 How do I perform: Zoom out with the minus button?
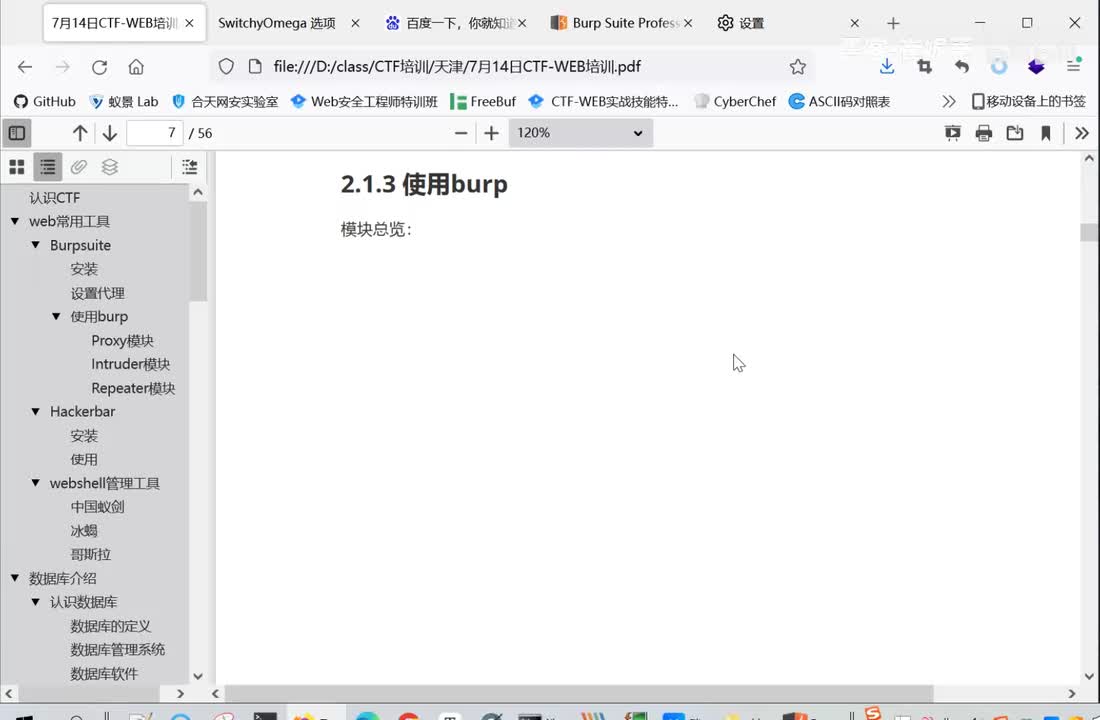click(x=460, y=133)
